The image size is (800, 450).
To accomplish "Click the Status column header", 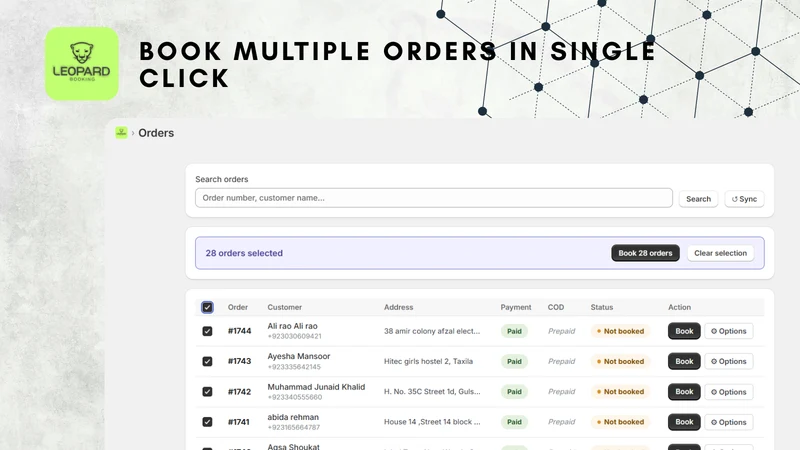I will pos(602,307).
